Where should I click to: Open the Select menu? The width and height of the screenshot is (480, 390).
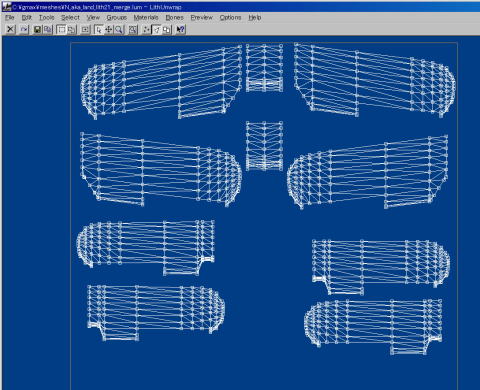(x=70, y=17)
